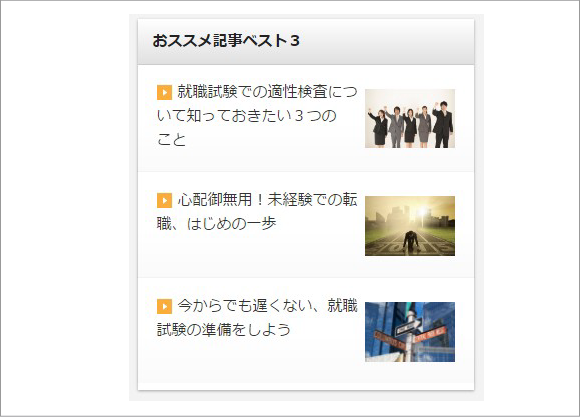The image size is (580, 417).
Task: Click the text line いて知っておきたい3つの
Action: click(x=246, y=116)
